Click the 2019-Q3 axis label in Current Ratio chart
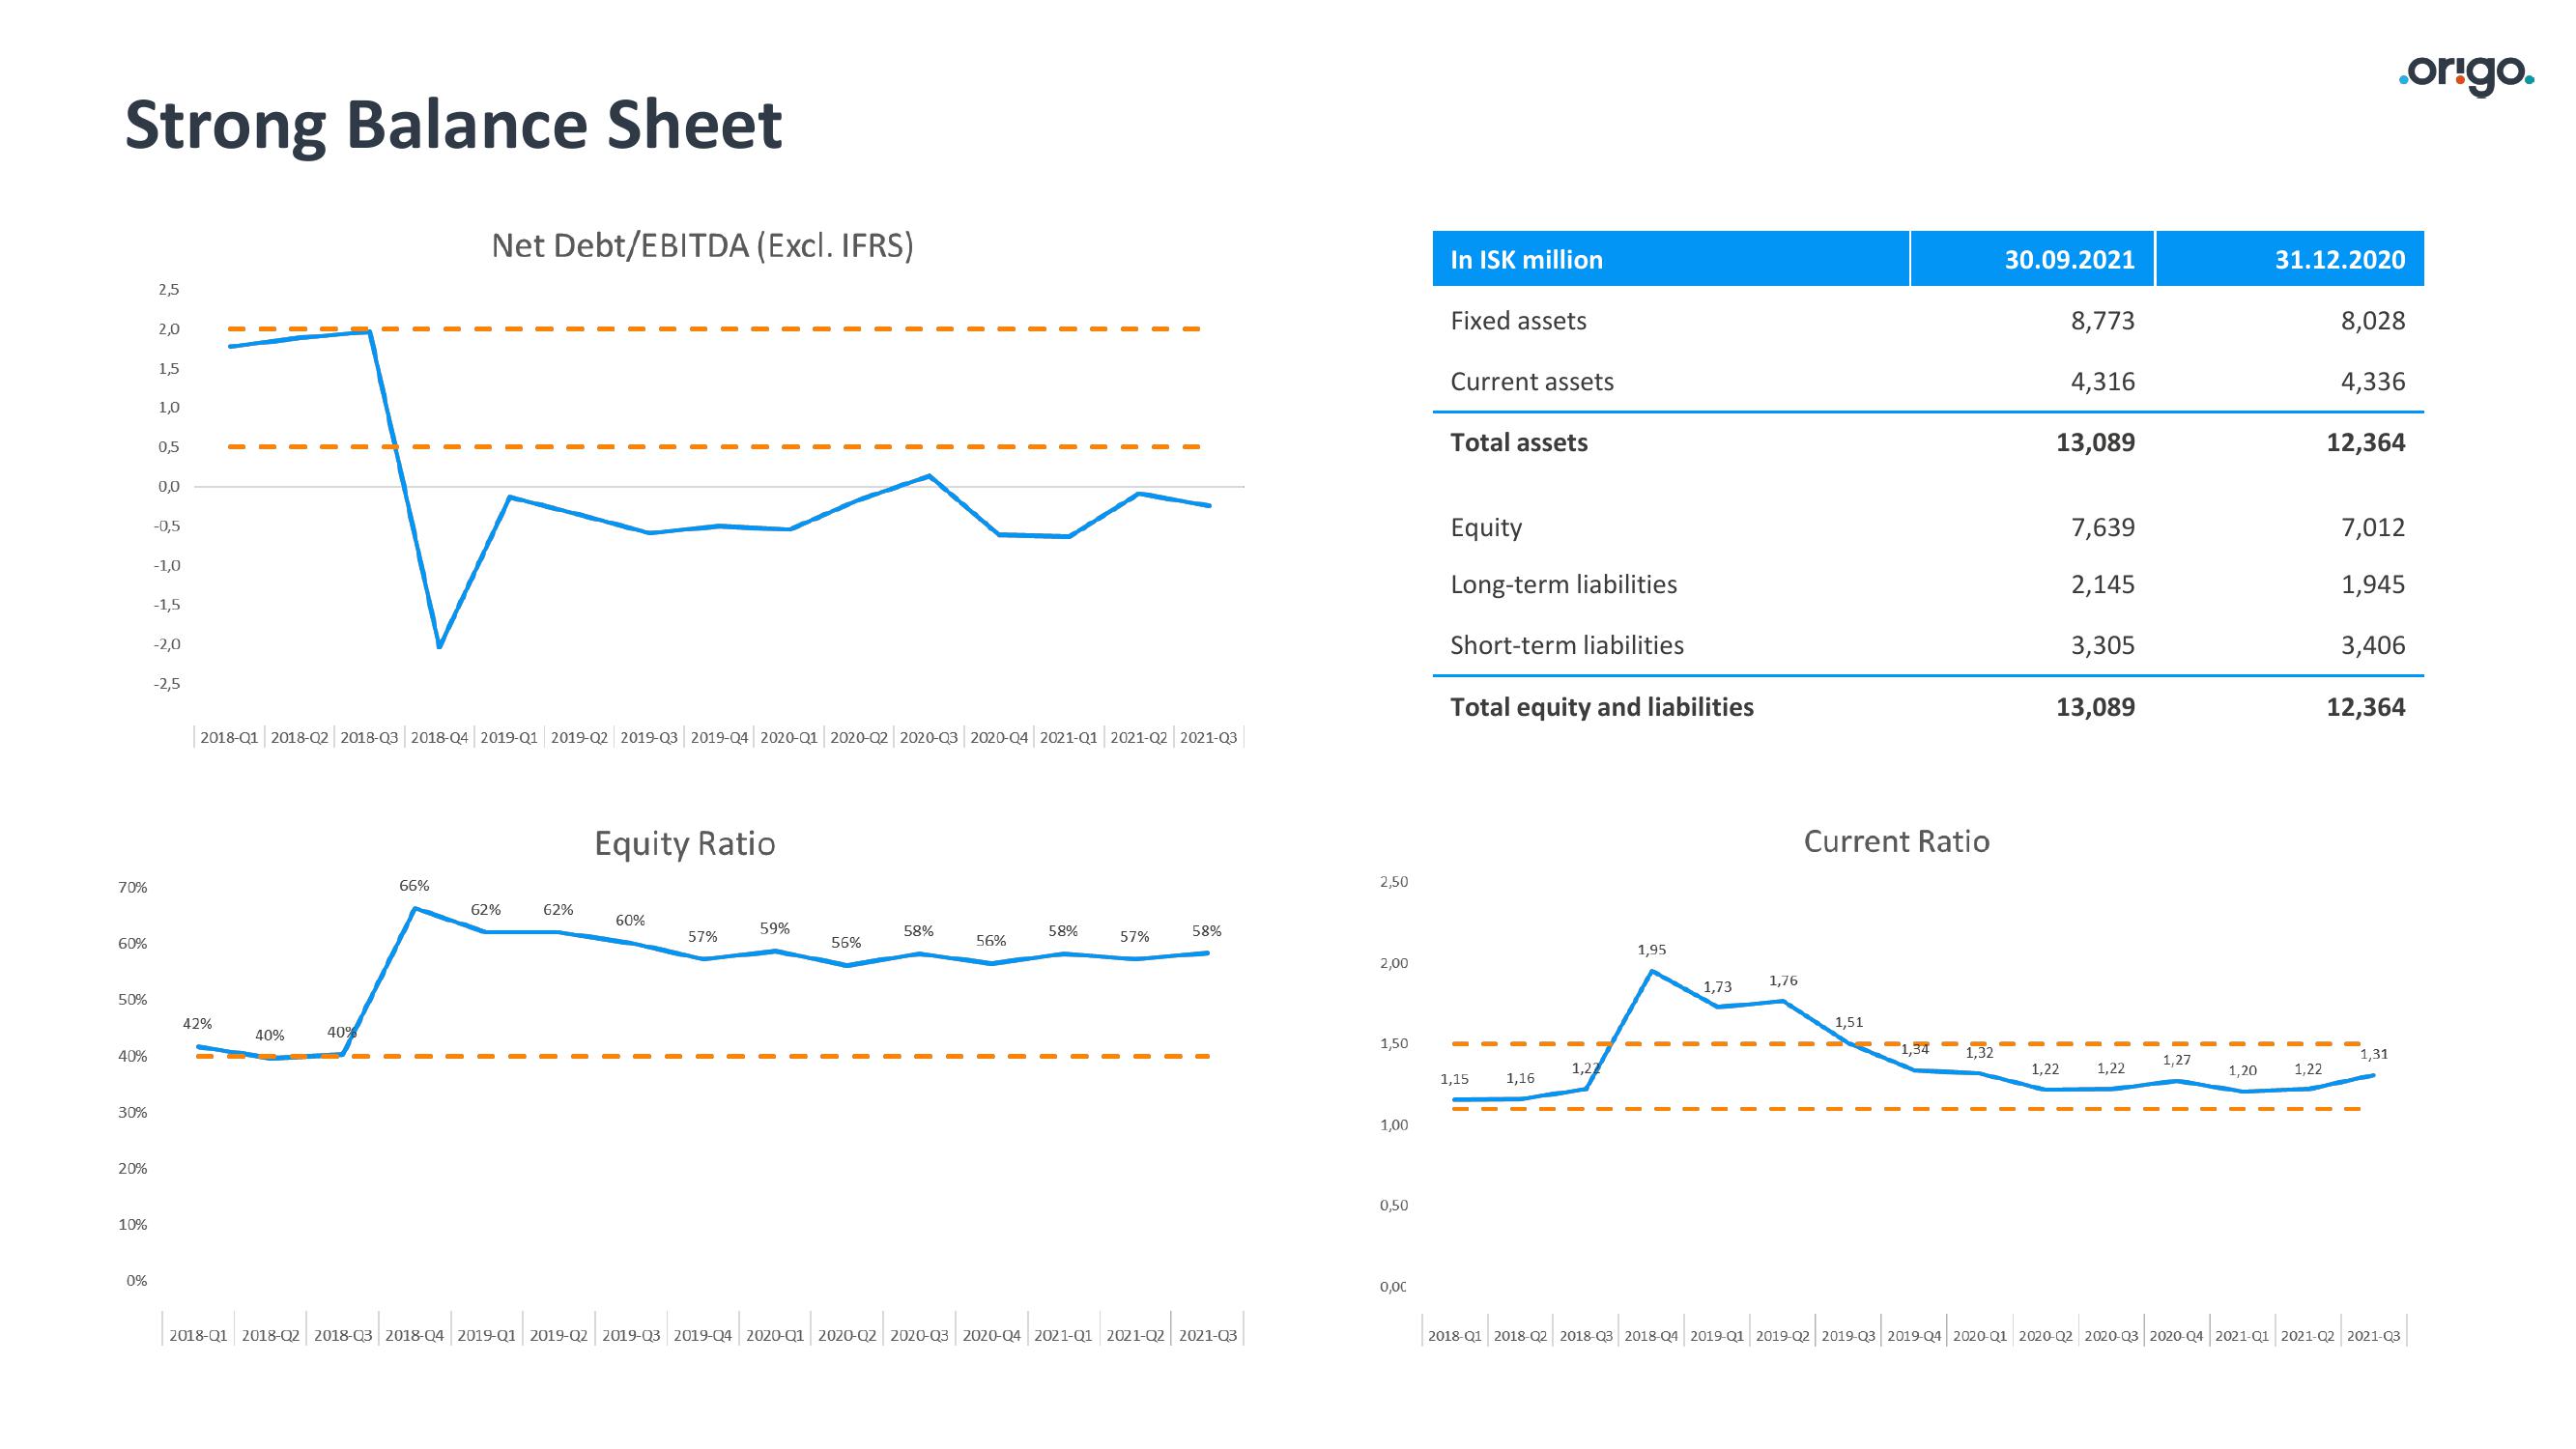Viewport: 2576px width, 1449px height. pos(1848,1336)
